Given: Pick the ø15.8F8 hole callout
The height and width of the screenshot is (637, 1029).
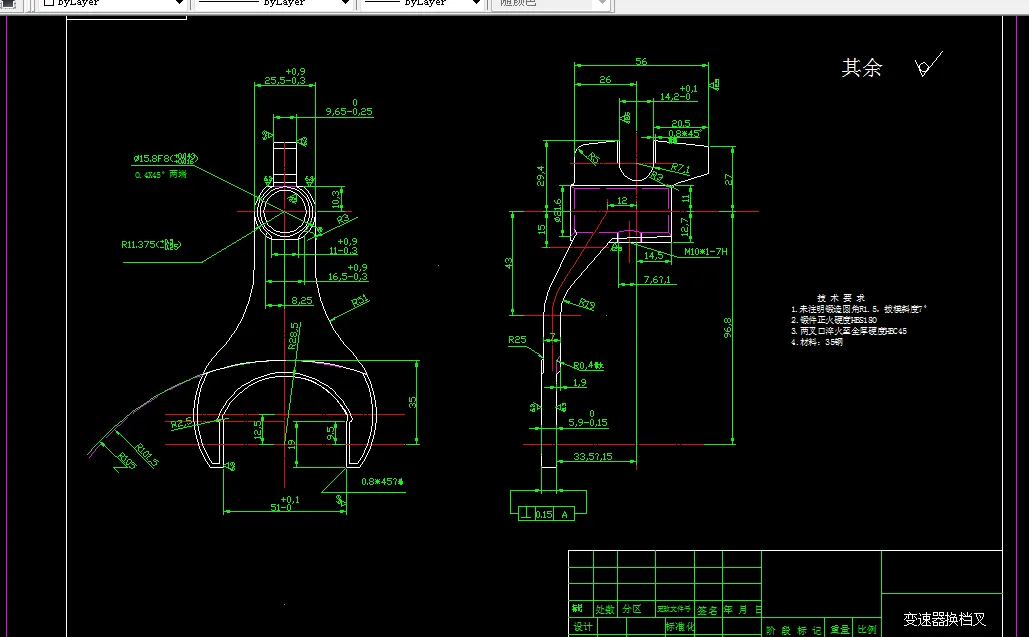Looking at the screenshot, I should (165, 158).
